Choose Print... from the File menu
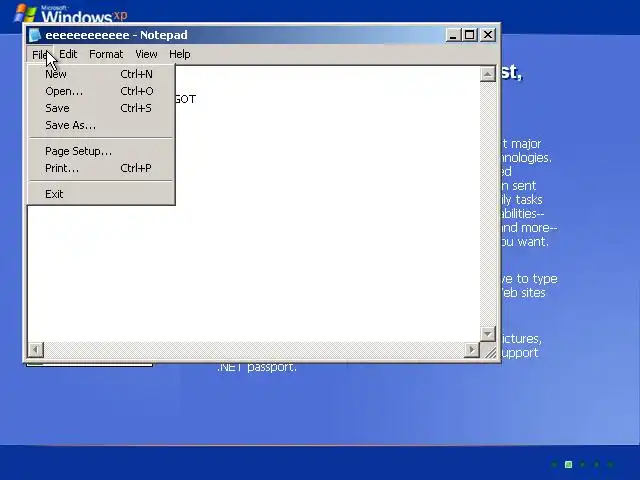 (x=101, y=168)
